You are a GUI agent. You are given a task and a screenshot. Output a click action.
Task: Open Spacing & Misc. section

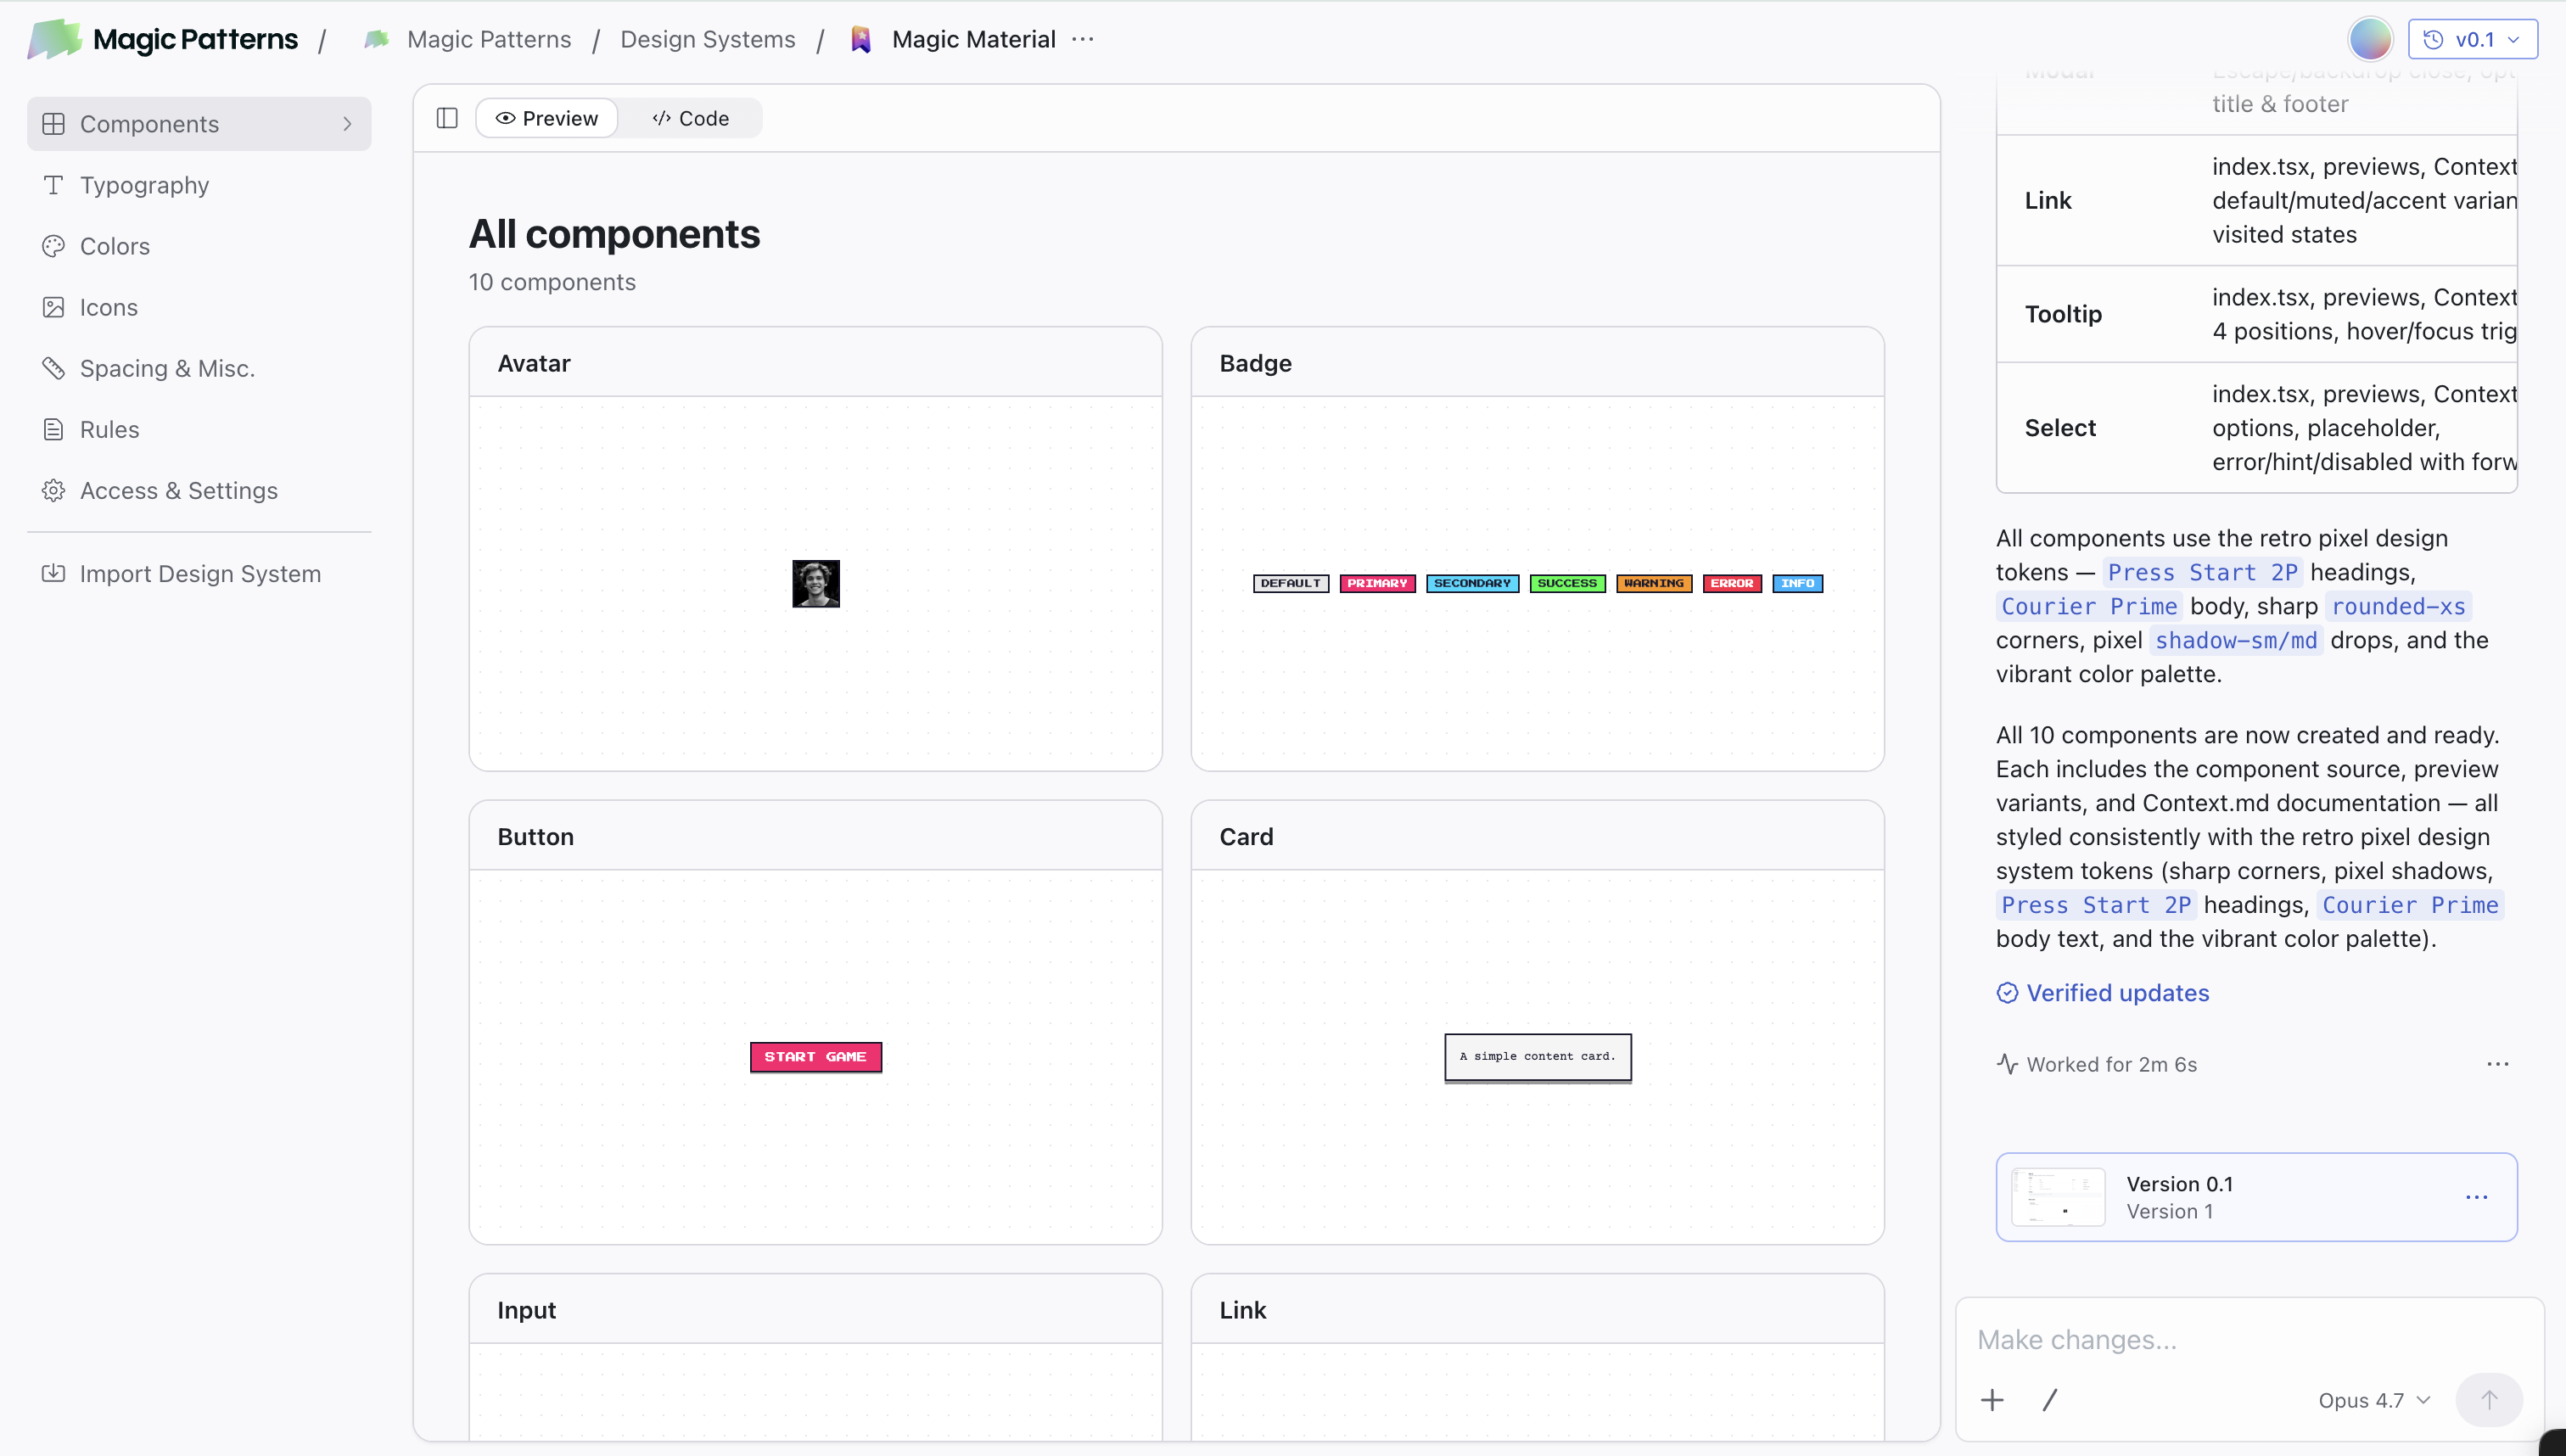199,368
